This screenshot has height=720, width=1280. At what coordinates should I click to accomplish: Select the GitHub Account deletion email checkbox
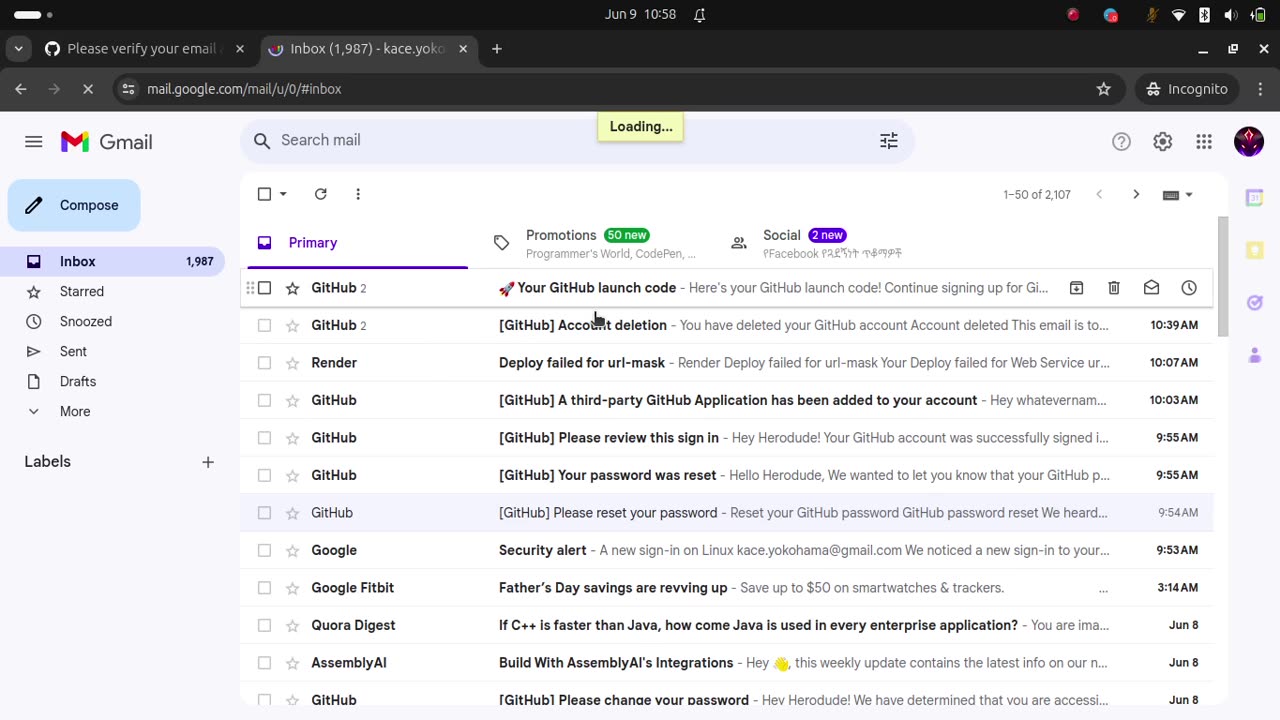pyautogui.click(x=264, y=325)
